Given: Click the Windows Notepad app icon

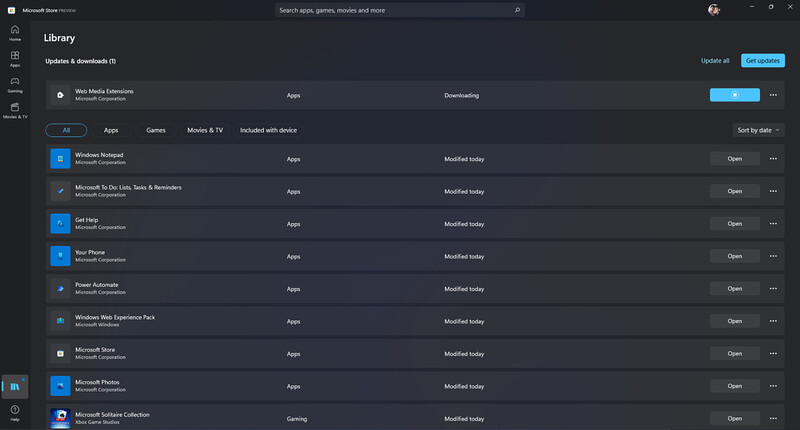Looking at the screenshot, I should tap(60, 159).
